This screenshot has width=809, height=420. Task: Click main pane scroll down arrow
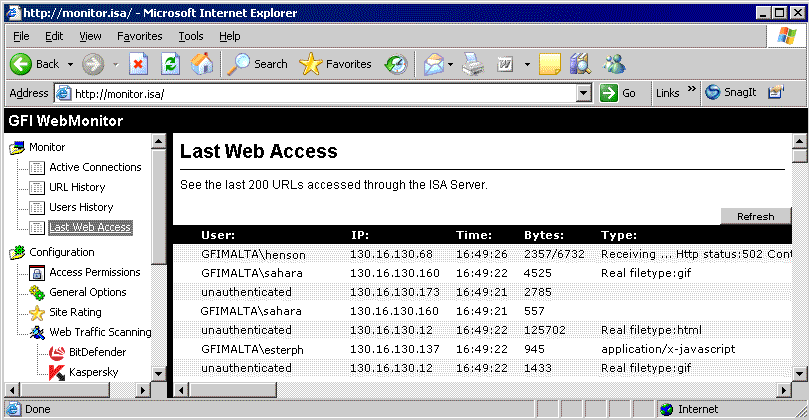(799, 373)
